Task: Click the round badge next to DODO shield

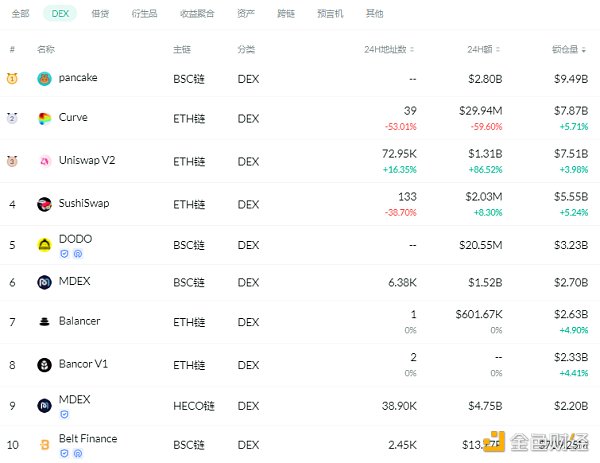Action: pyautogui.click(x=78, y=254)
